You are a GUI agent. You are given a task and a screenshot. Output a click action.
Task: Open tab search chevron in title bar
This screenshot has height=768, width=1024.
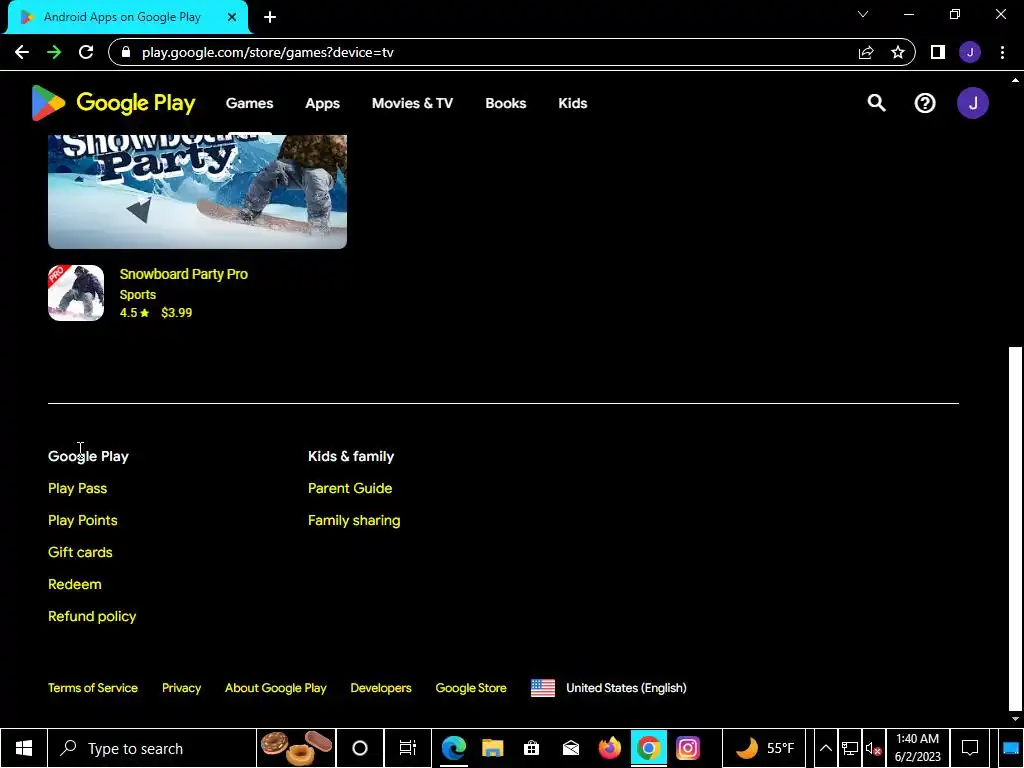click(x=863, y=14)
